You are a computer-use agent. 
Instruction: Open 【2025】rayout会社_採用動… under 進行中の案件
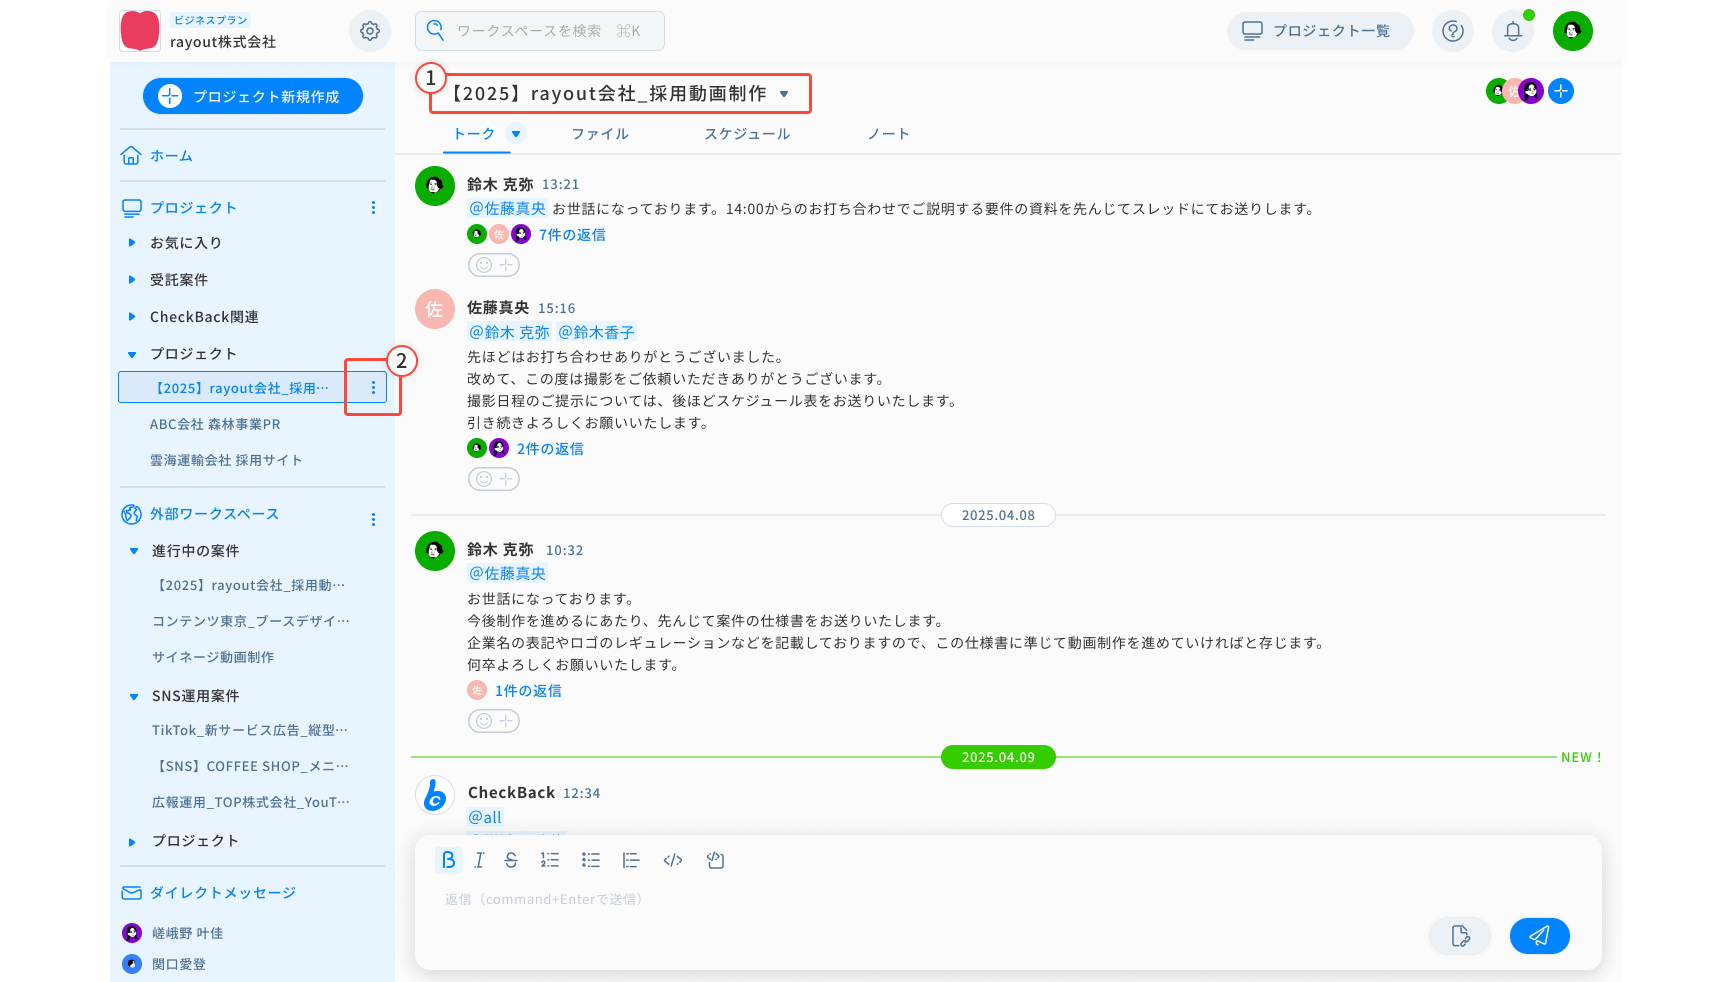[x=249, y=585]
